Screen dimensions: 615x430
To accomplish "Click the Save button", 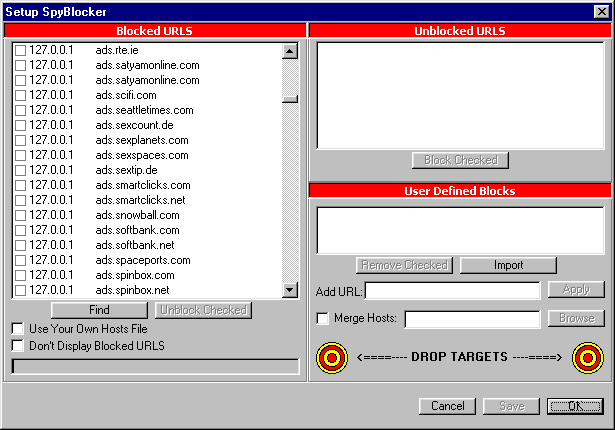I will (511, 406).
